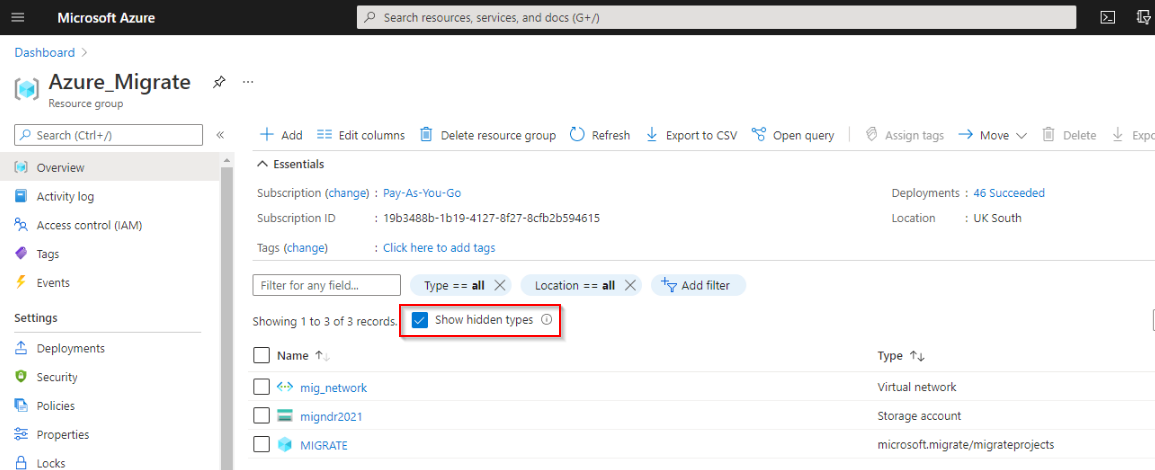Collapse the left sidebar menu
Viewport: 1155px width, 470px height.
(220, 135)
